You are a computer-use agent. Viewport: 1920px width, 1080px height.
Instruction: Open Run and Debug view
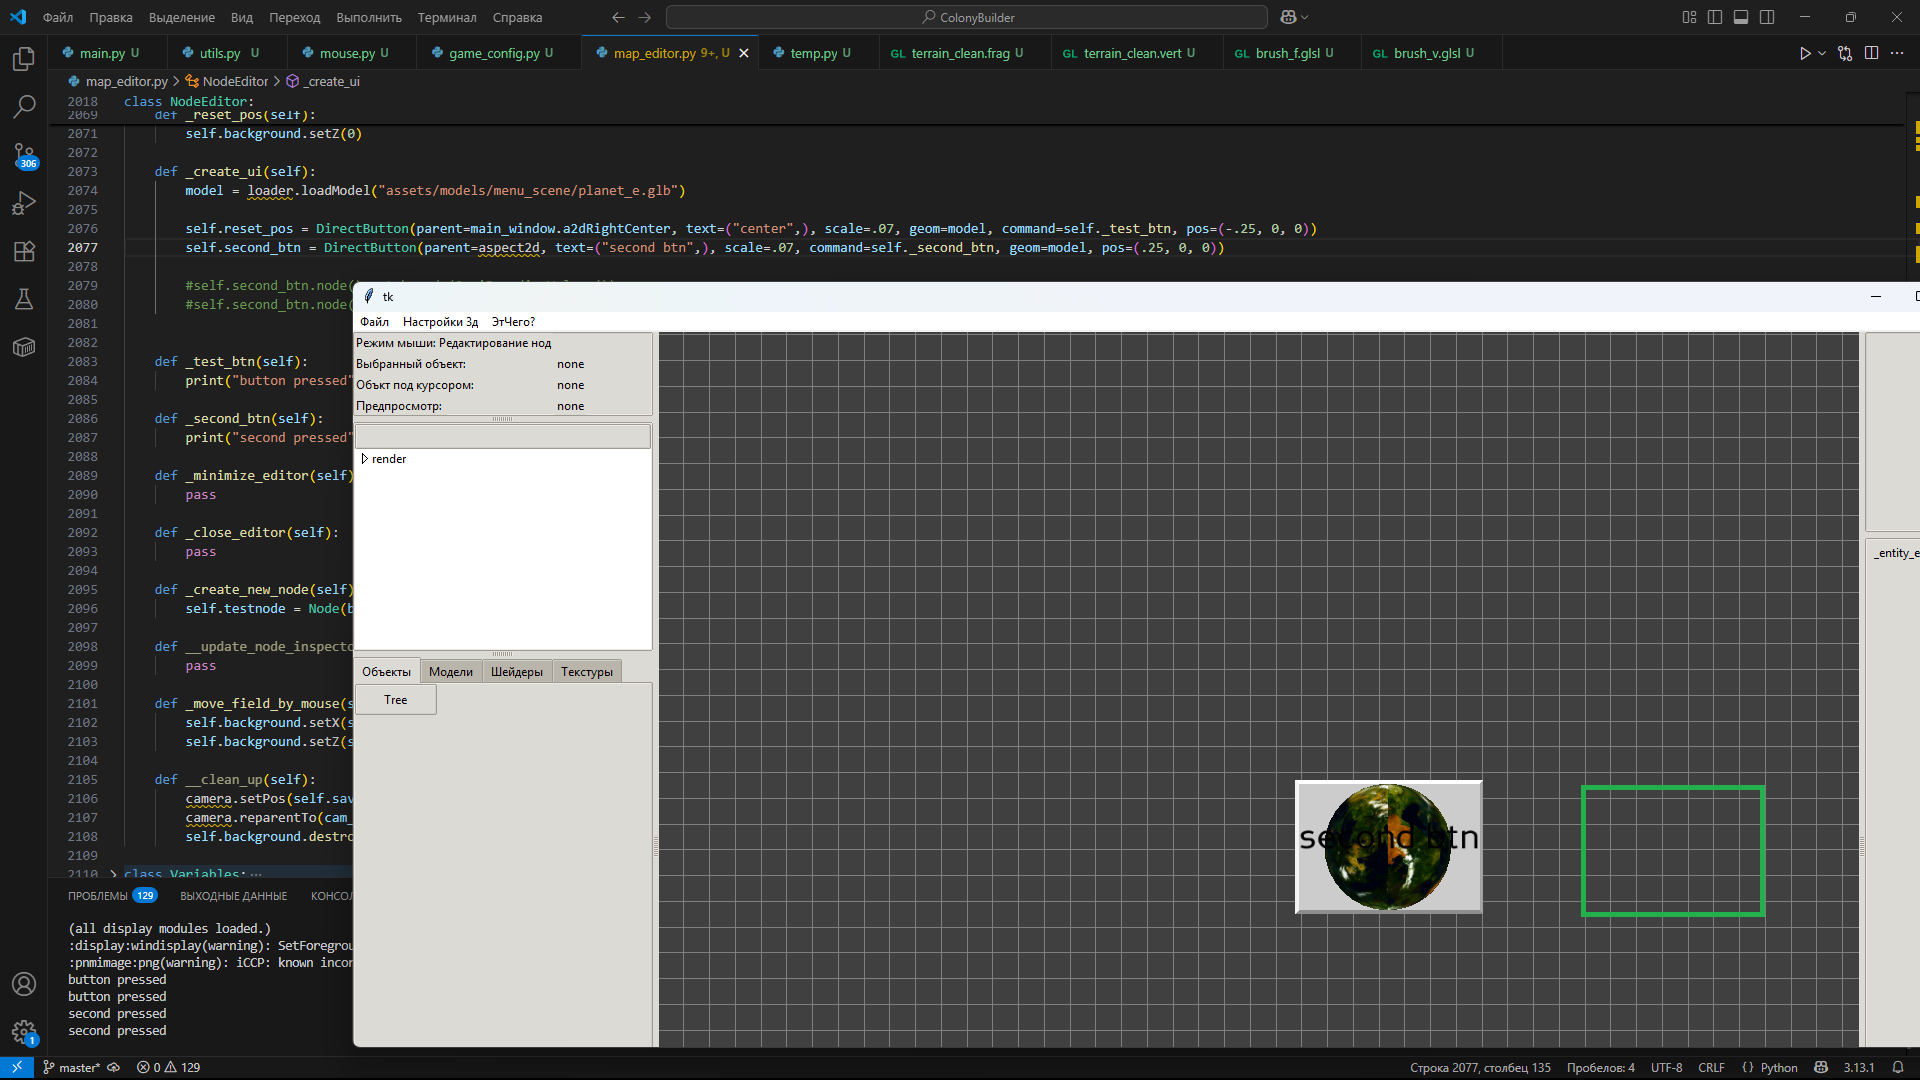tap(24, 203)
